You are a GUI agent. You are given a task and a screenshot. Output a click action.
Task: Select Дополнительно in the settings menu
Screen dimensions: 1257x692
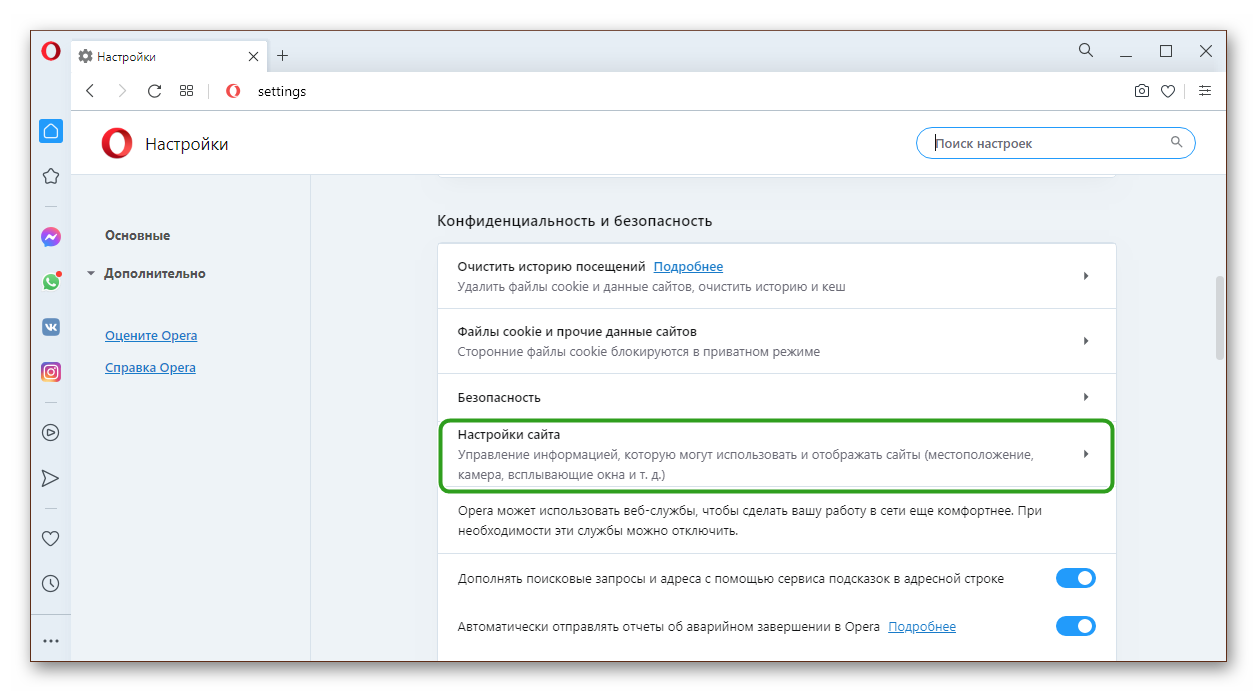pyautogui.click(x=155, y=273)
